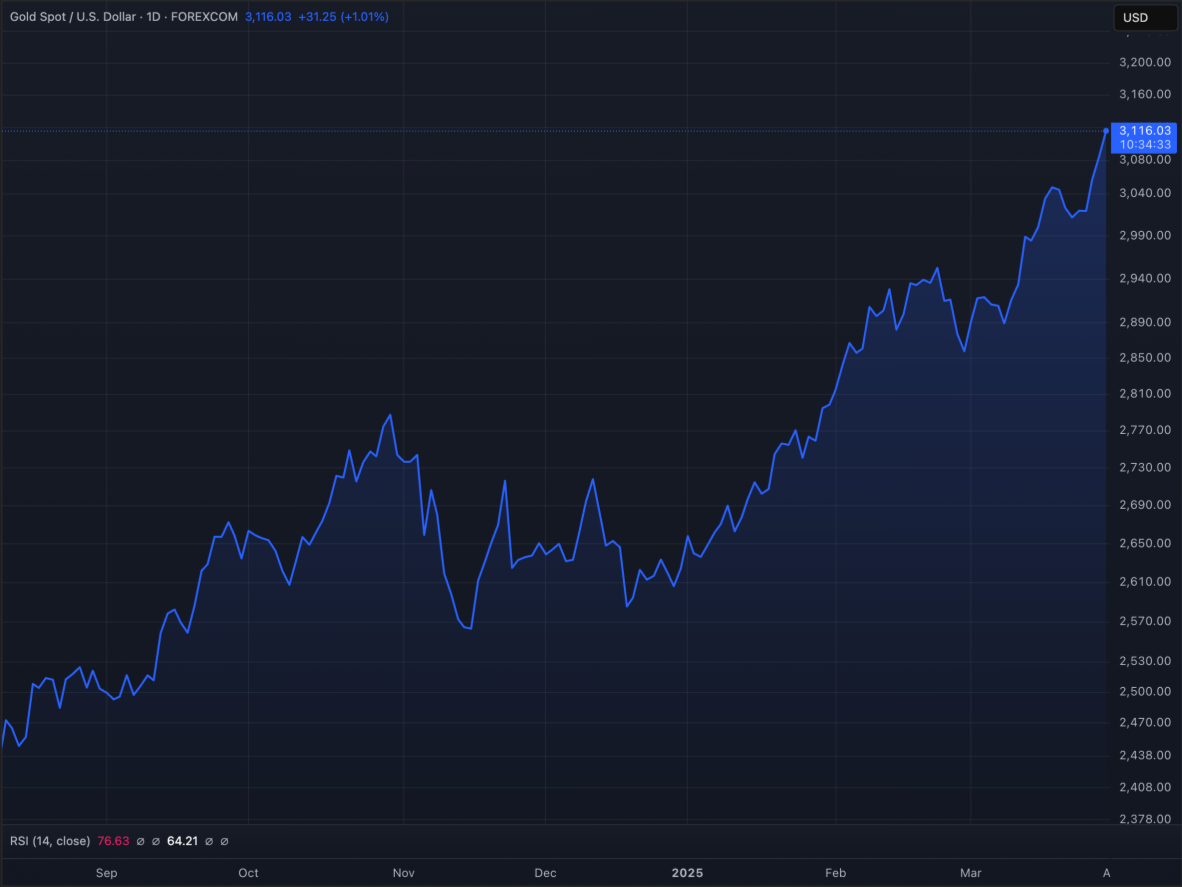Screen dimensions: 1182x887
Task: Click the Oct label on time axis
Action: click(x=249, y=873)
